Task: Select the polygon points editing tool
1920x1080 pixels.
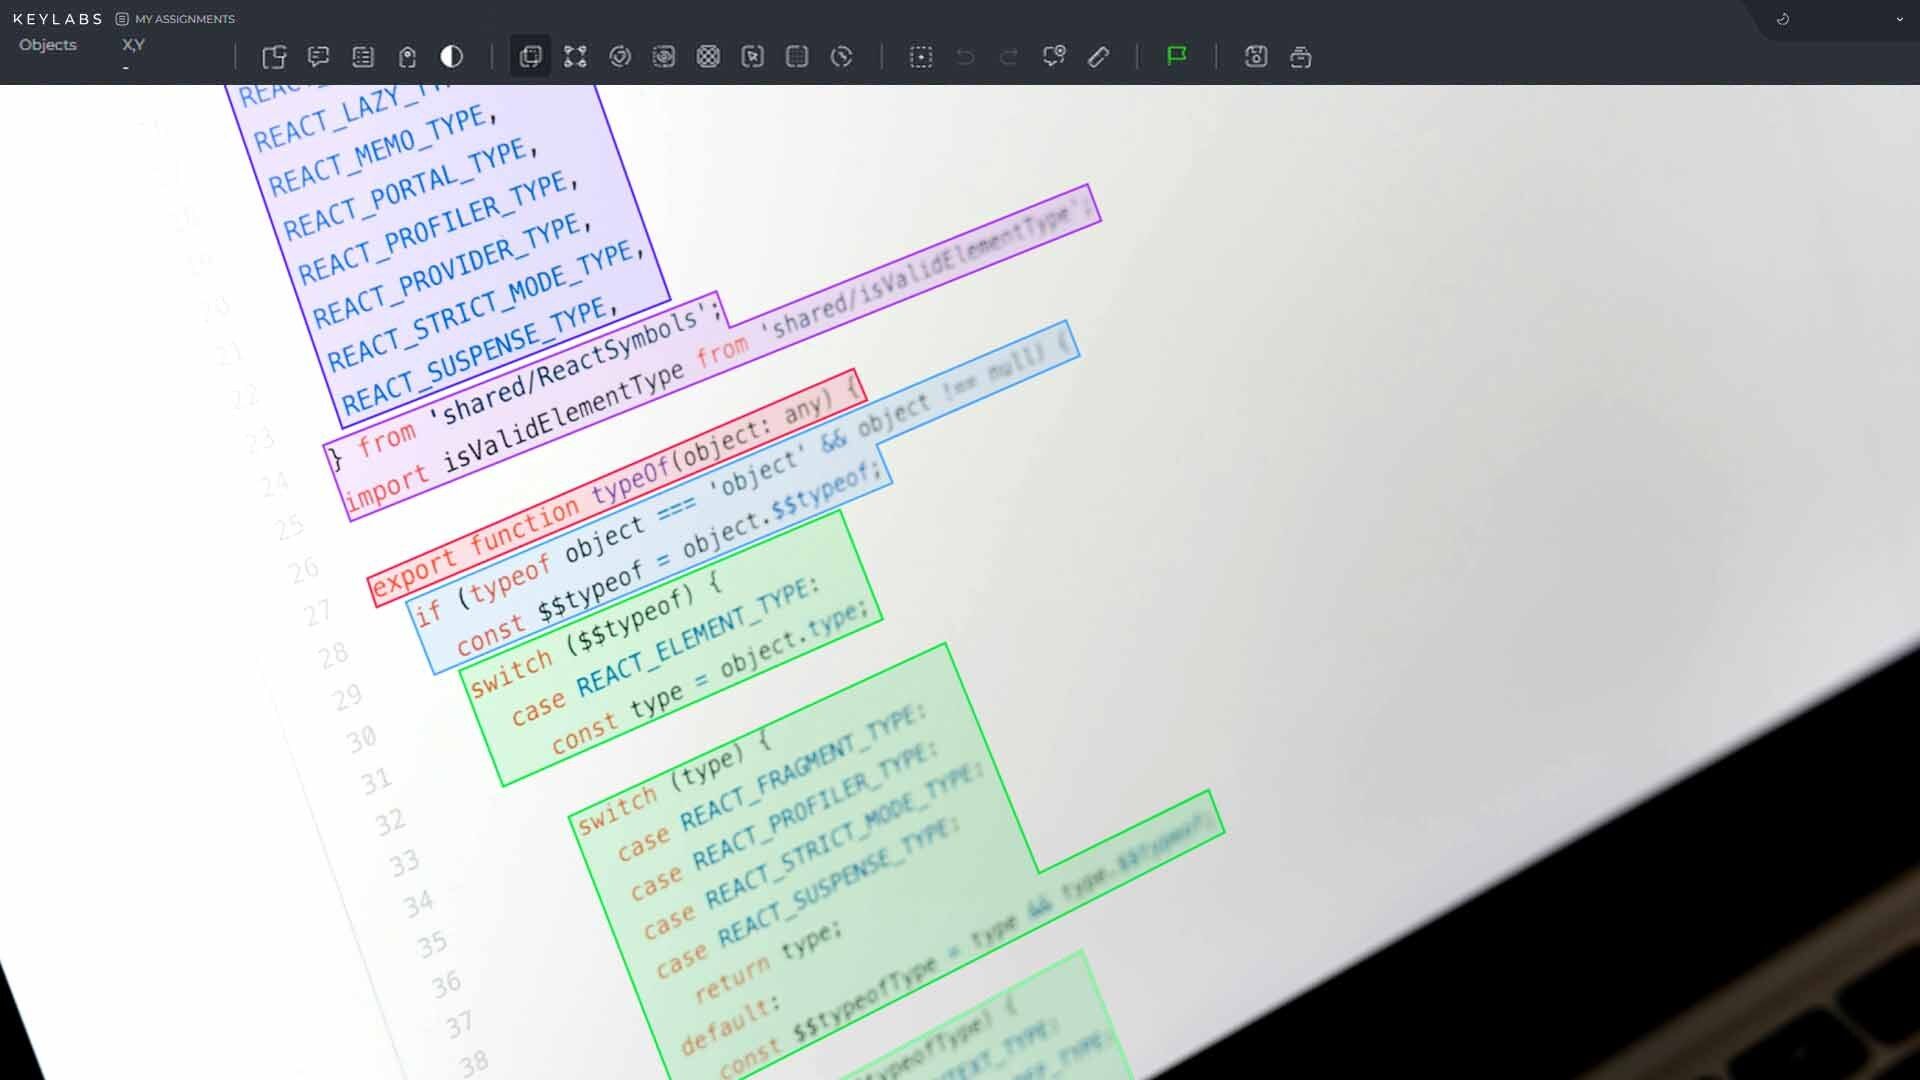Action: pos(575,57)
